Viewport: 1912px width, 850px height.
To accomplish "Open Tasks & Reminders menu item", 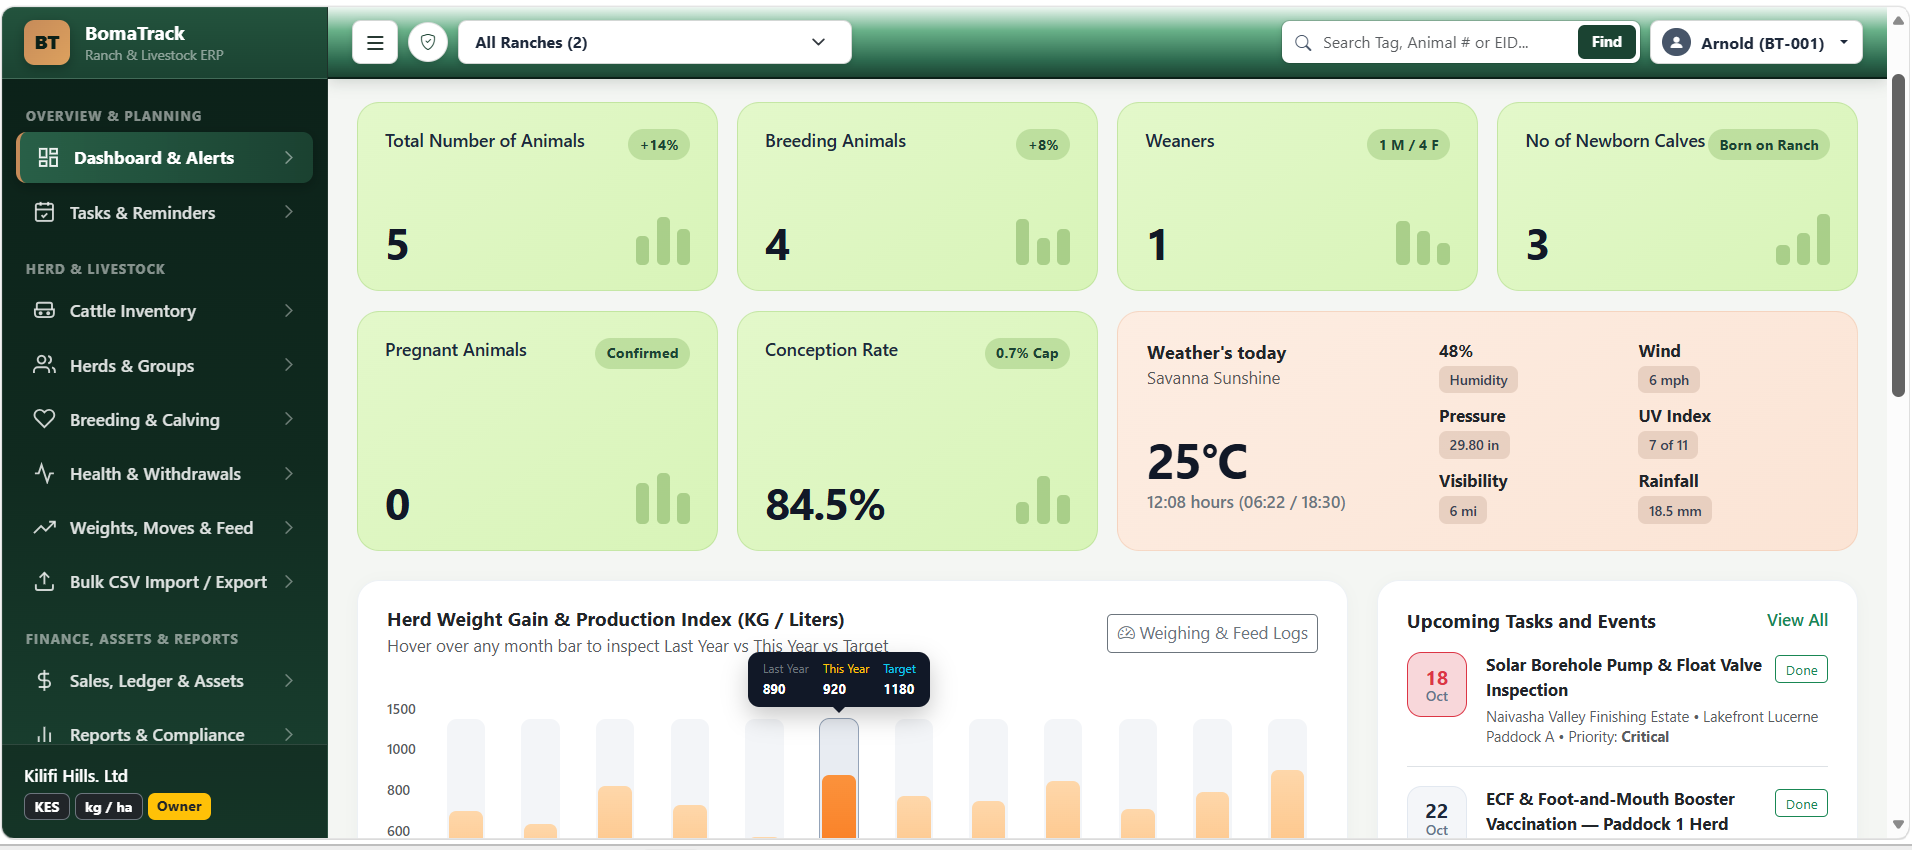I will [x=165, y=212].
